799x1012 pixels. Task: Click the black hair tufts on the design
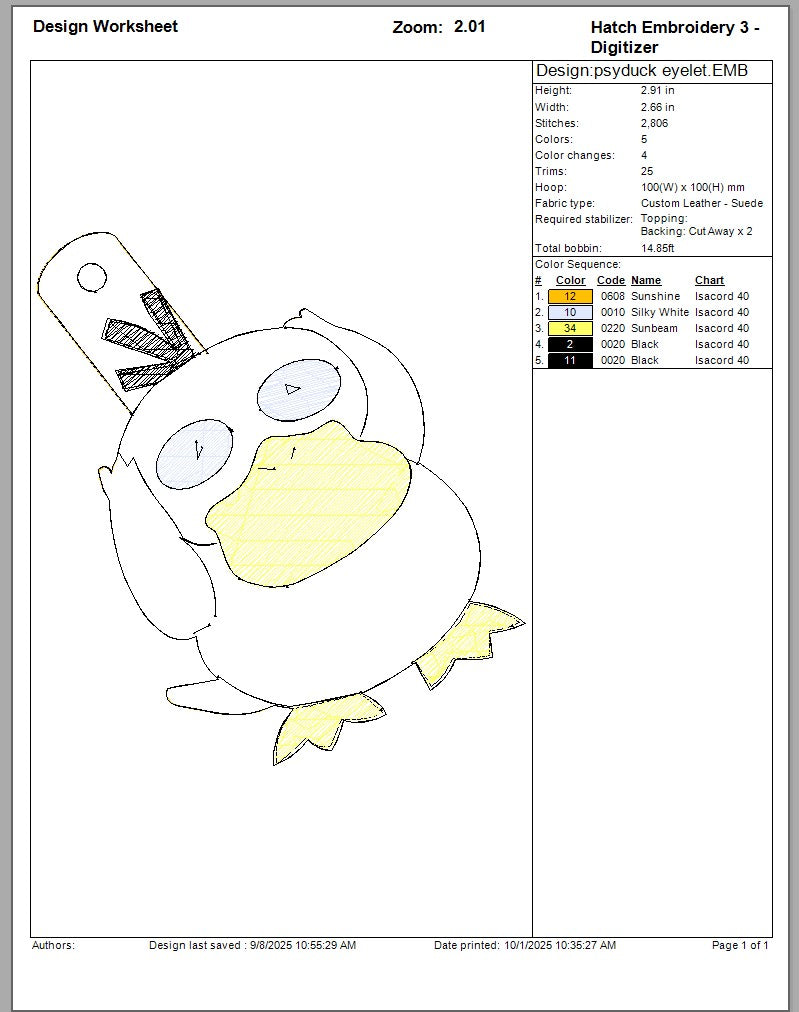150,340
